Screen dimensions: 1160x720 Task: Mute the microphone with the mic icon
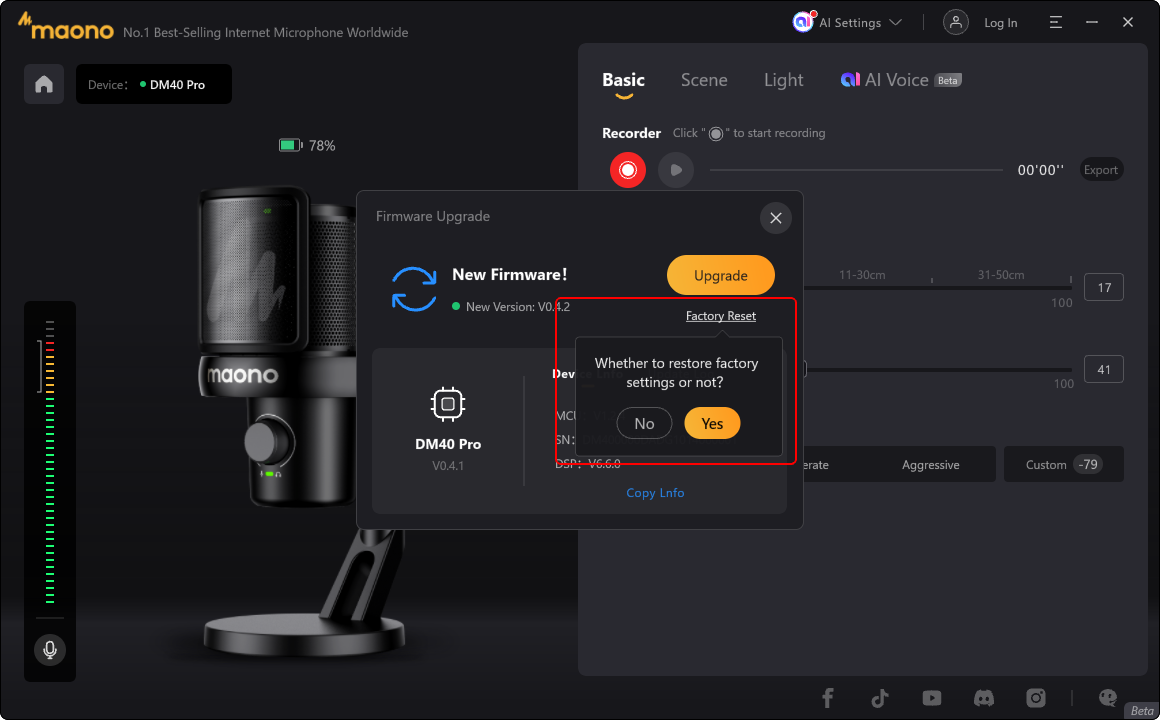pos(50,650)
